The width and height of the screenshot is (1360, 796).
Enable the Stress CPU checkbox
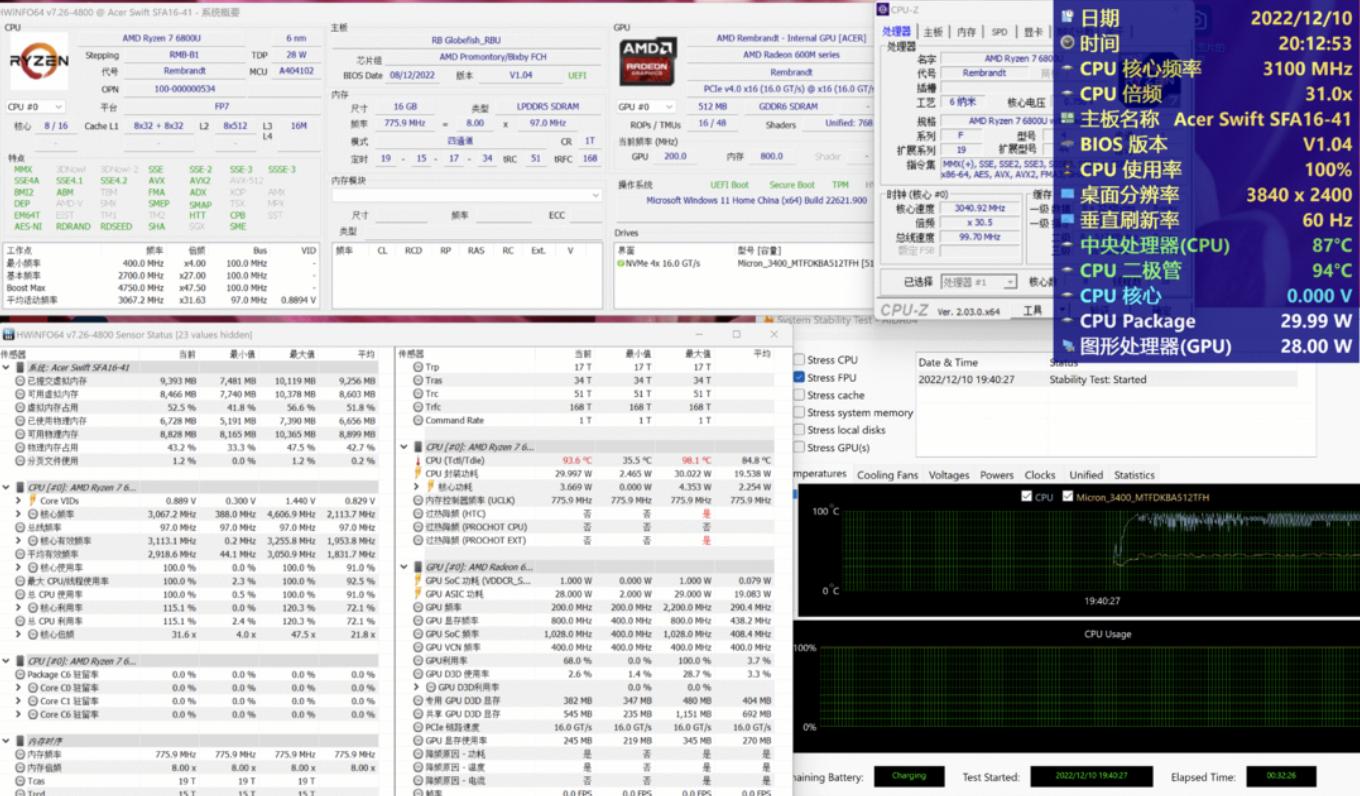[799, 360]
